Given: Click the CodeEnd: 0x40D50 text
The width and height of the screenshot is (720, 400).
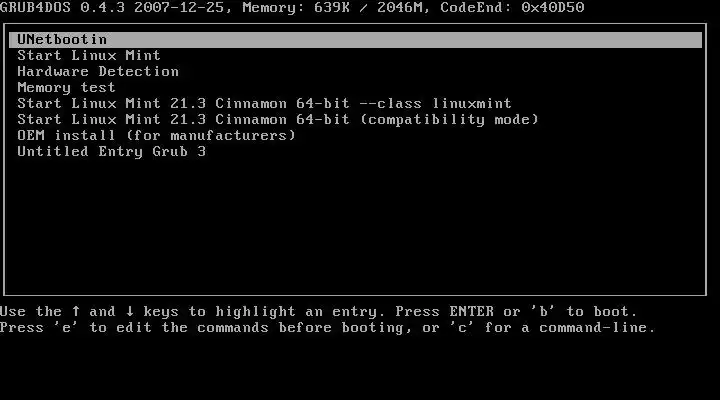Looking at the screenshot, I should click(x=512, y=7).
